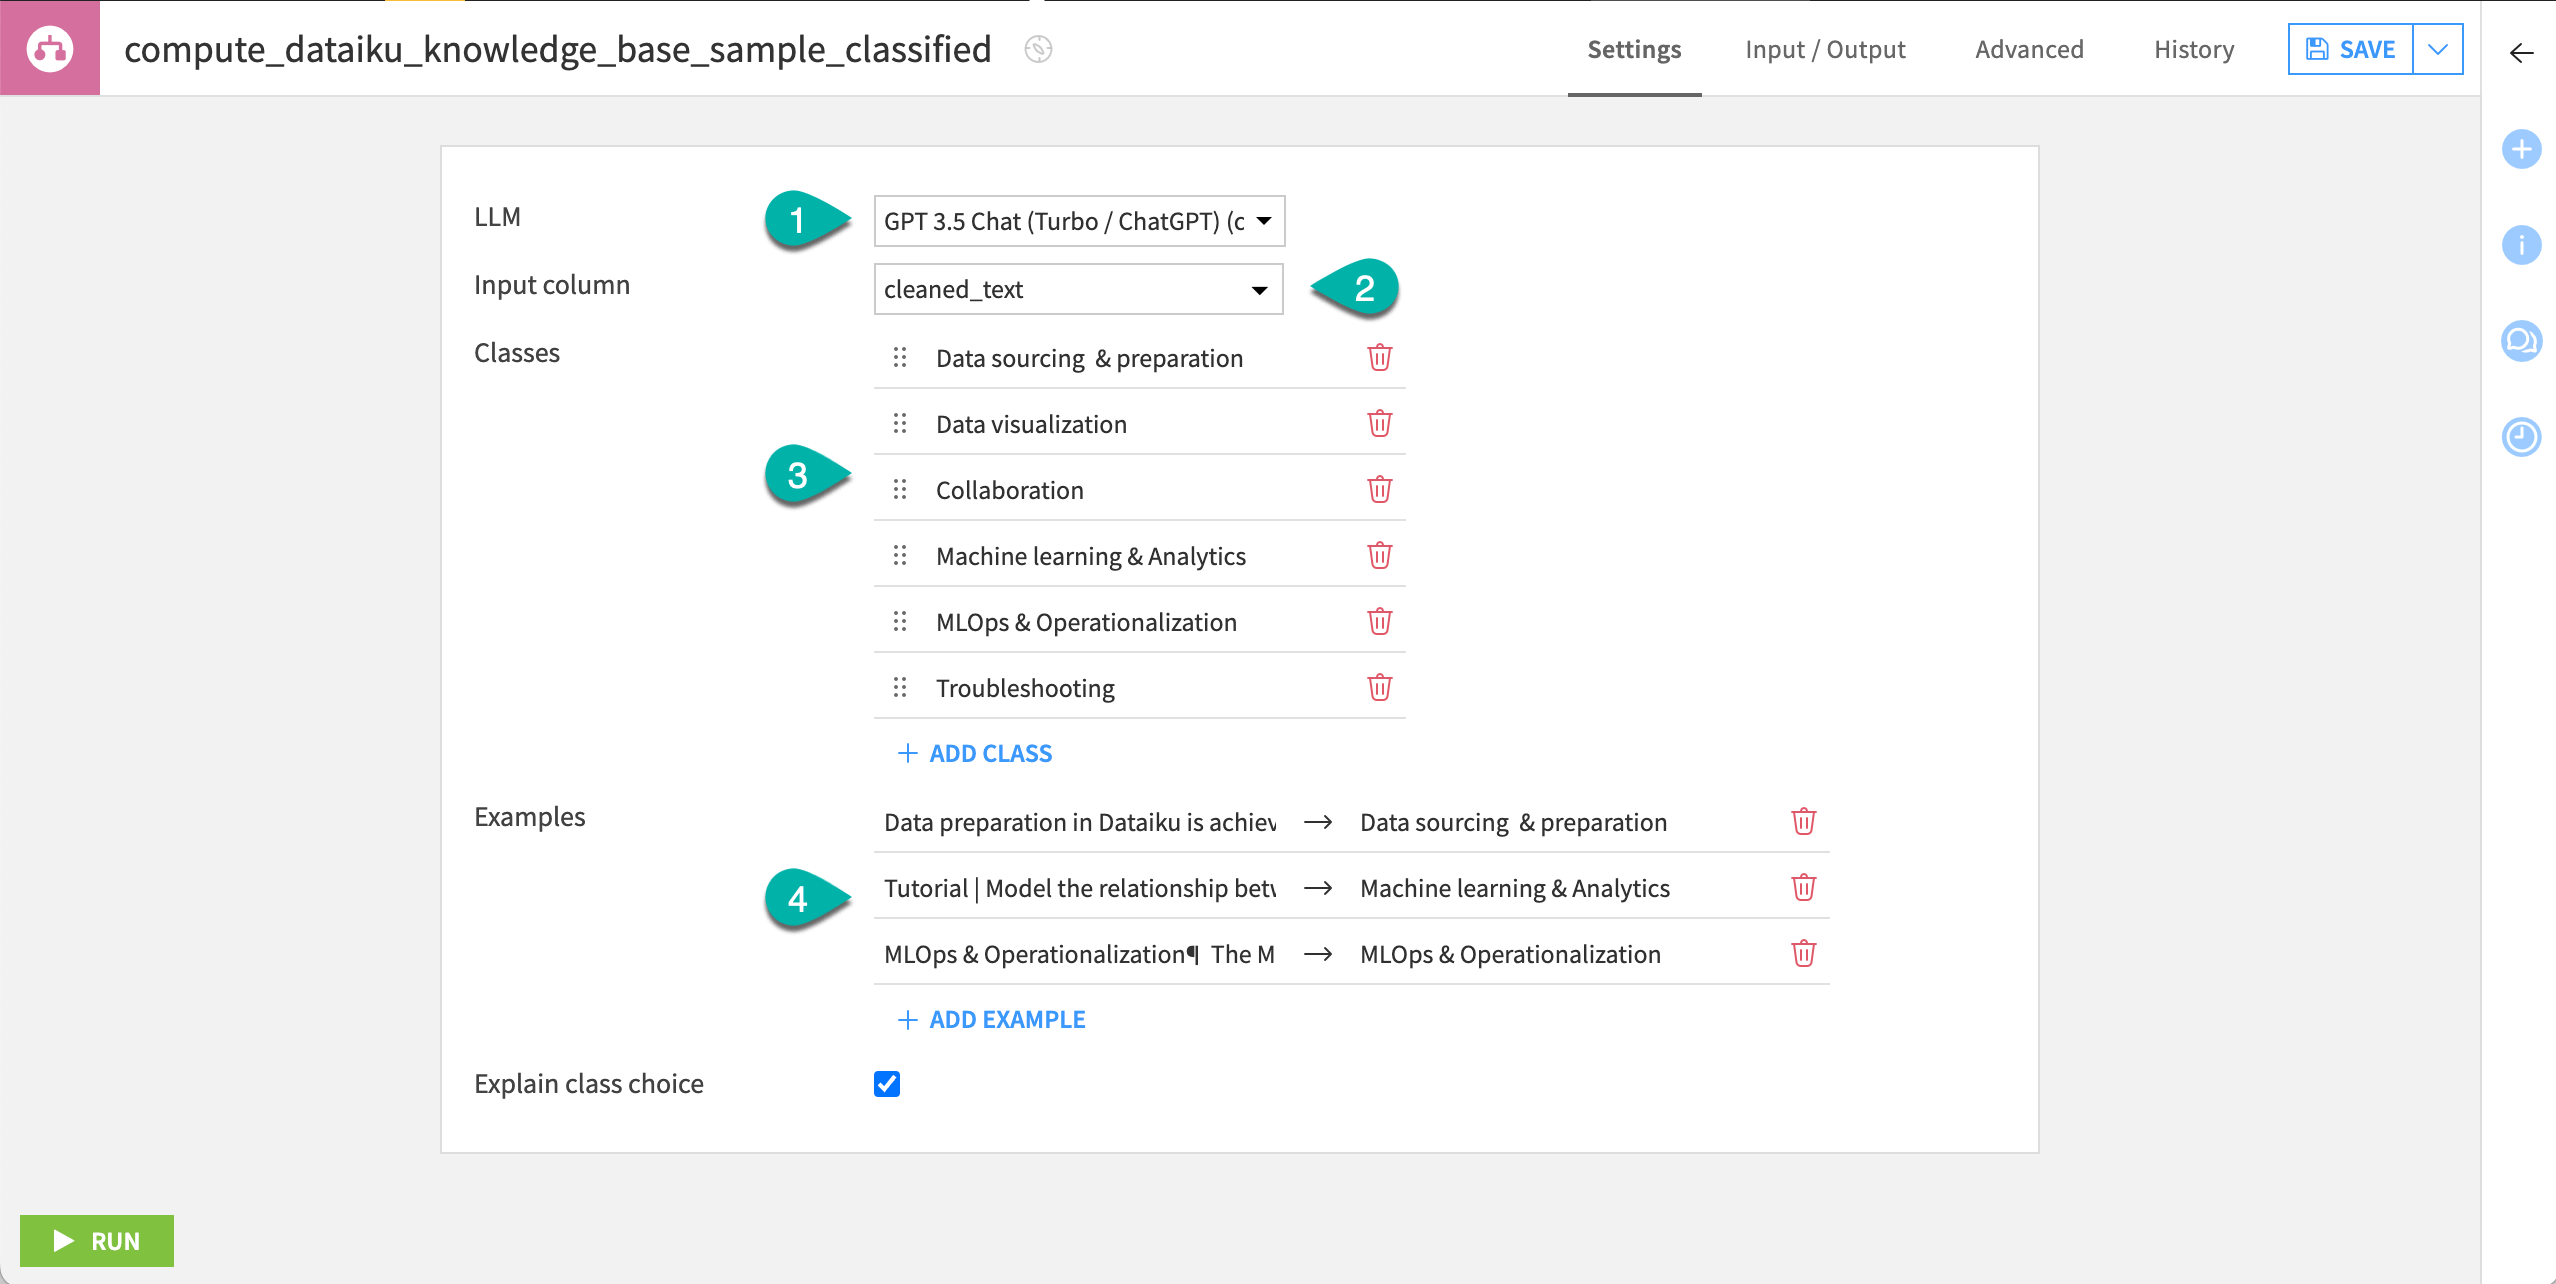Image resolution: width=2556 pixels, height=1284 pixels.
Task: Switch to the Input / Output tab
Action: [1824, 49]
